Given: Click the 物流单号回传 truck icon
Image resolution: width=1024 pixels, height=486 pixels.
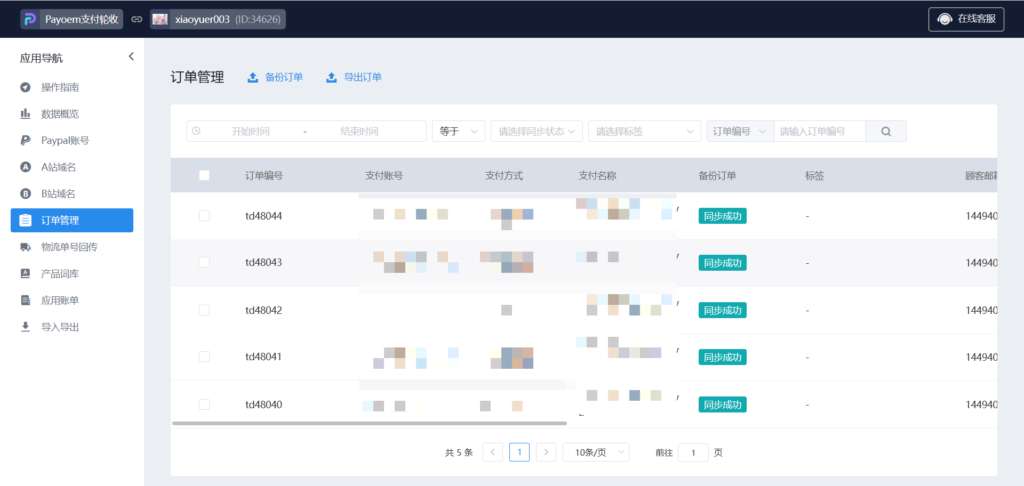Looking at the screenshot, I should [x=25, y=247].
